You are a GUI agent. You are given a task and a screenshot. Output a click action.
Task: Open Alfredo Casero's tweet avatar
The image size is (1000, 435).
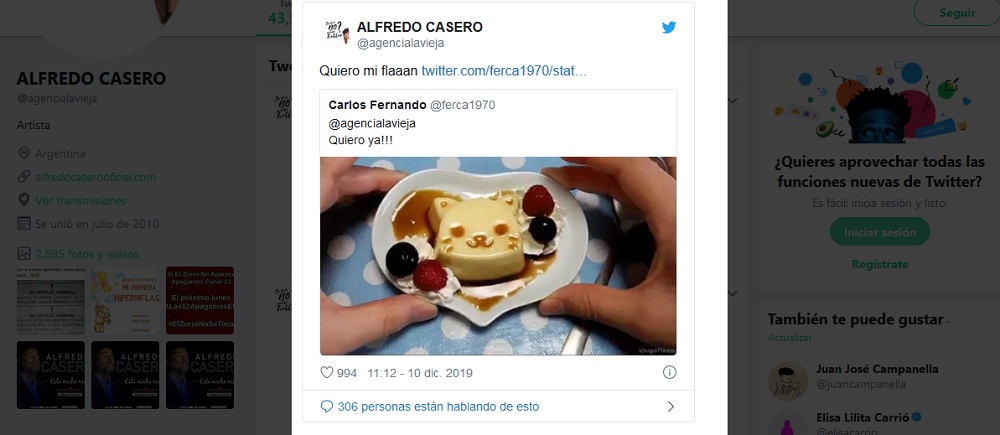tap(337, 33)
